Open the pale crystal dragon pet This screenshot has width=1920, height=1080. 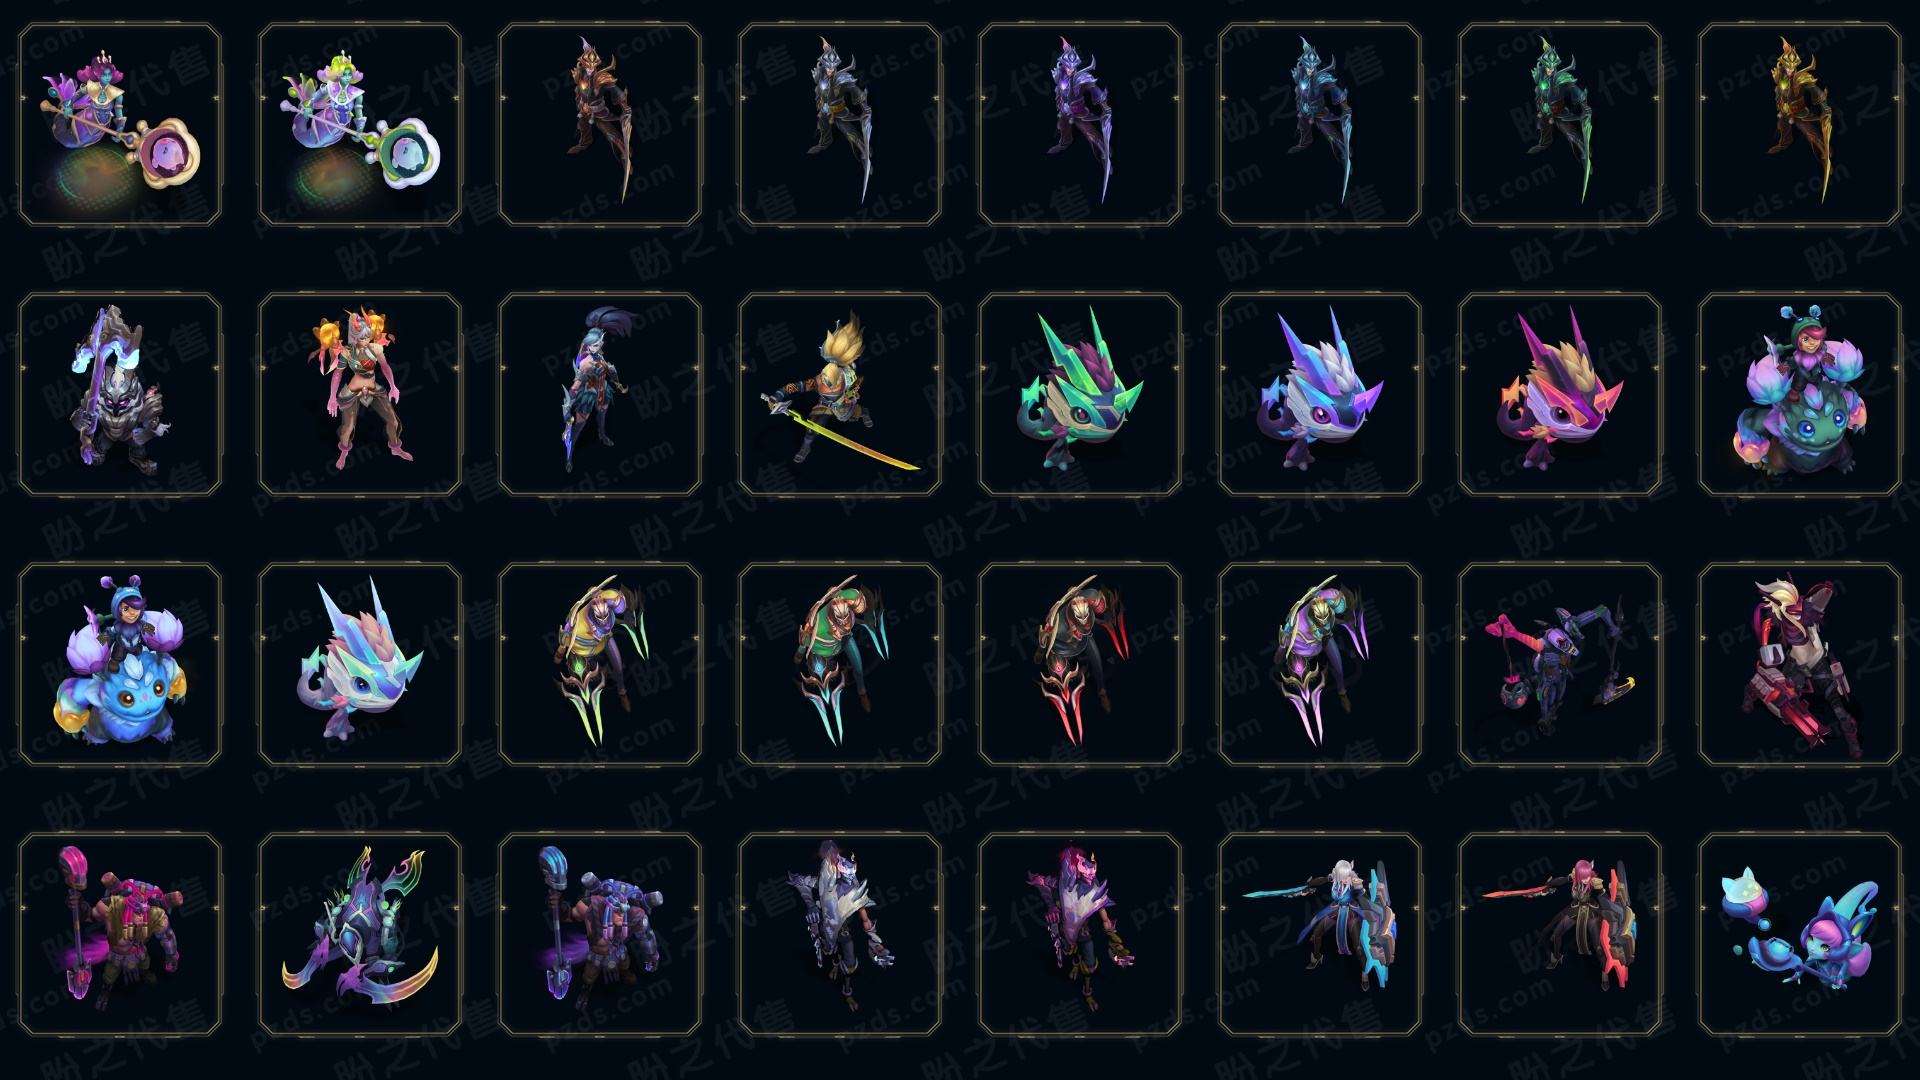coord(360,664)
